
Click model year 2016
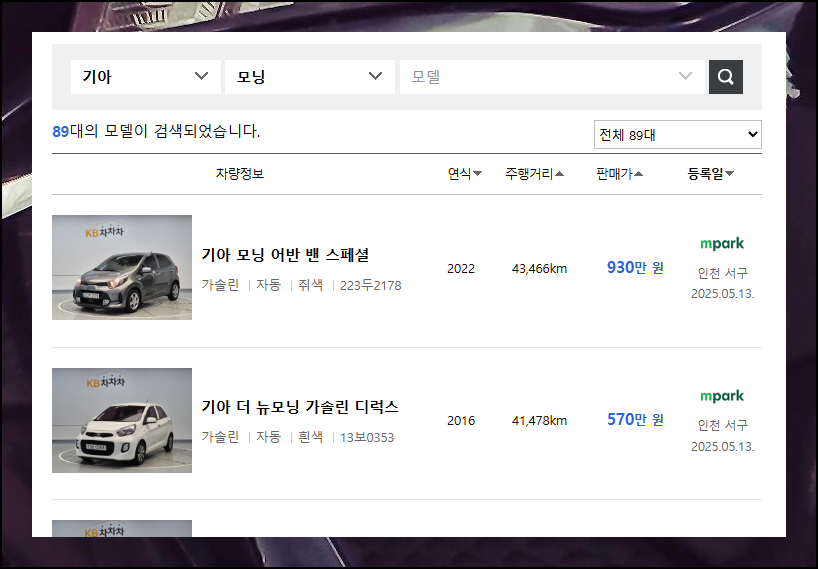(461, 420)
